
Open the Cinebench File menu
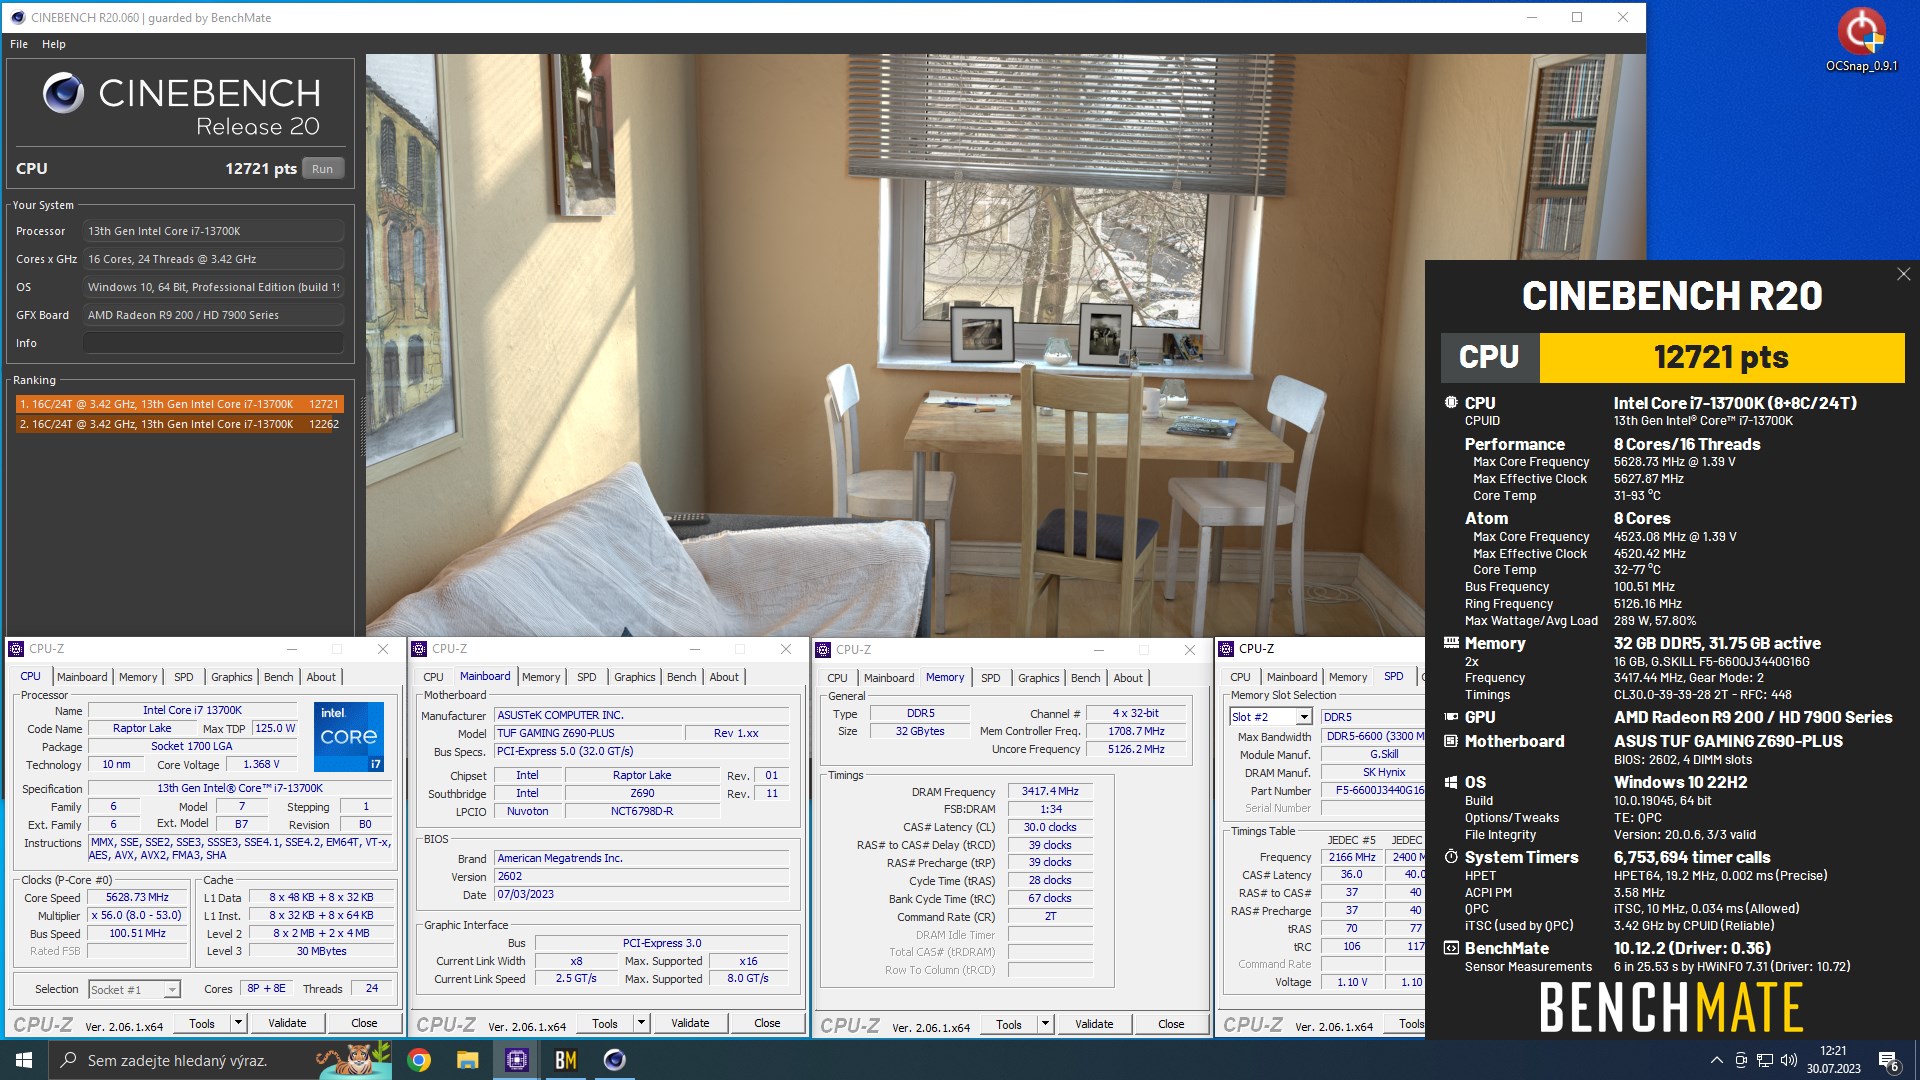[x=19, y=44]
